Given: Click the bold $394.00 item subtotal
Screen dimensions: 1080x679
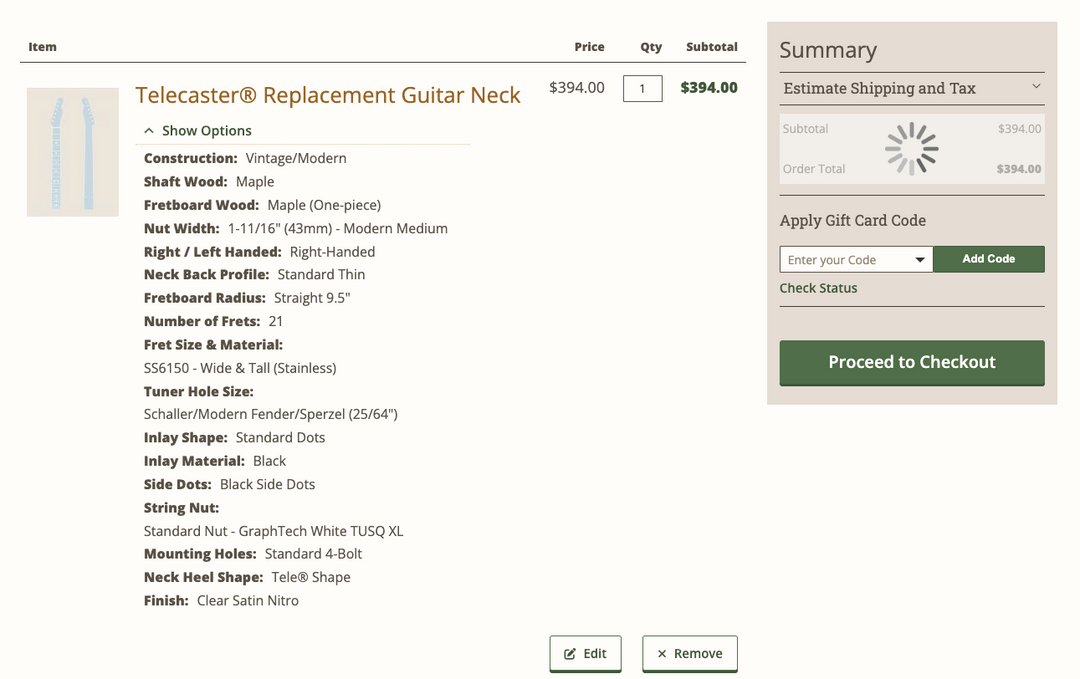Looking at the screenshot, I should coord(709,87).
